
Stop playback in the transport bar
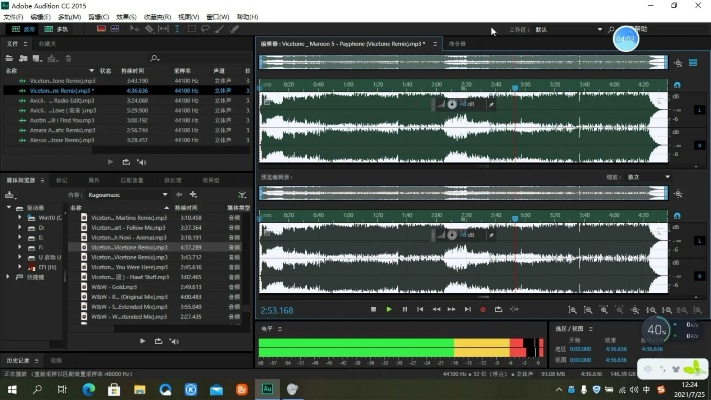pos(373,309)
